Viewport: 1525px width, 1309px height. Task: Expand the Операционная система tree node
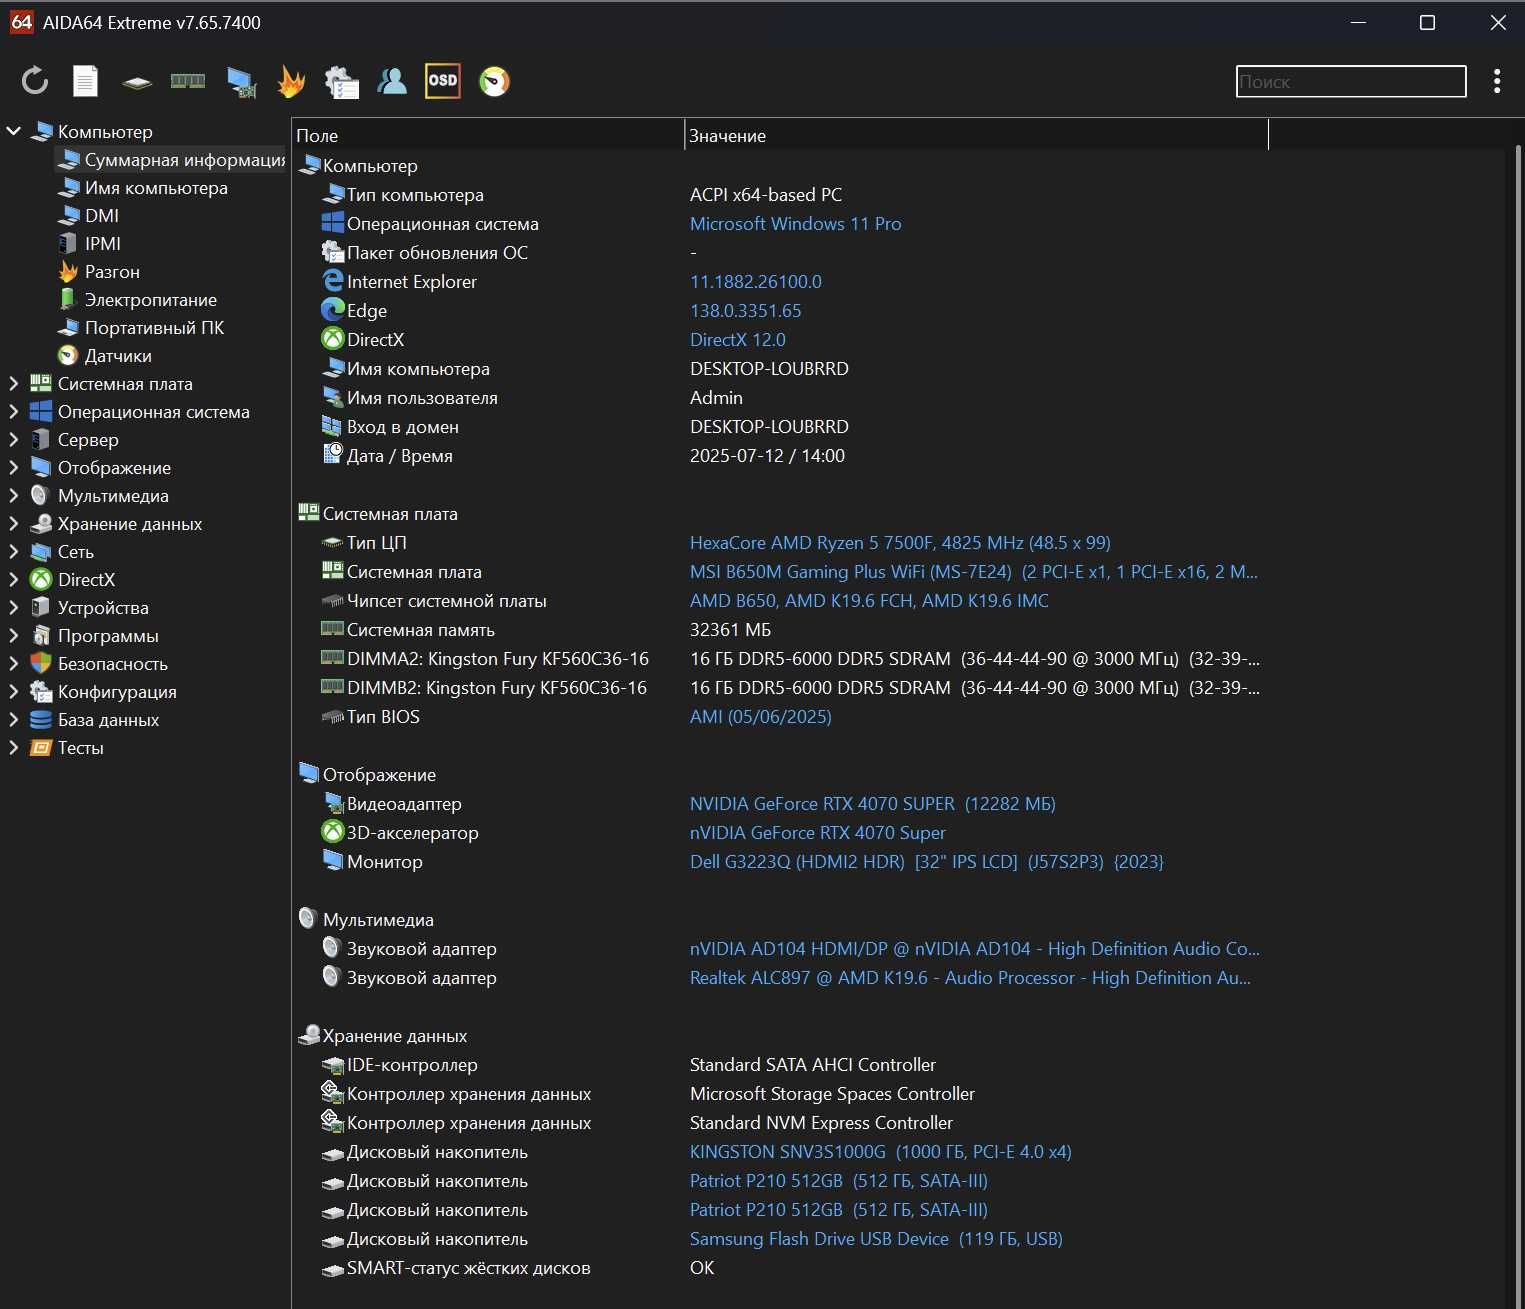tap(14, 412)
